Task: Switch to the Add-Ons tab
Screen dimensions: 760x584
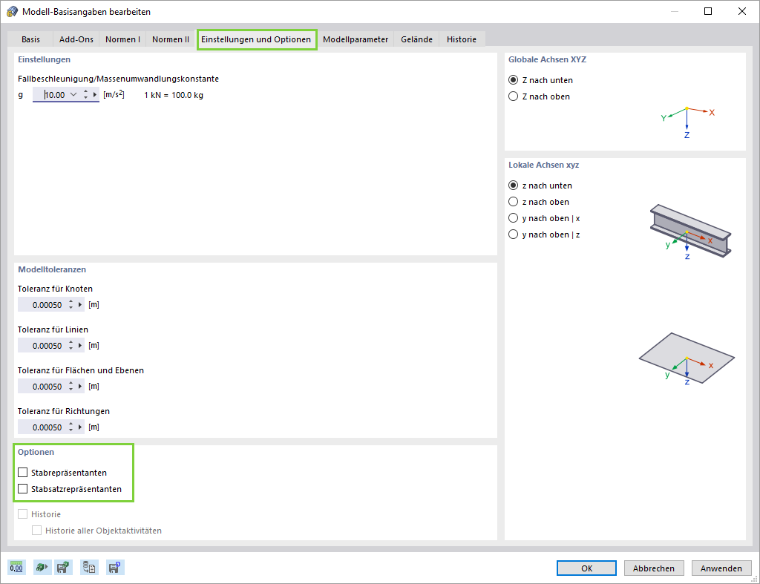Action: tap(76, 39)
